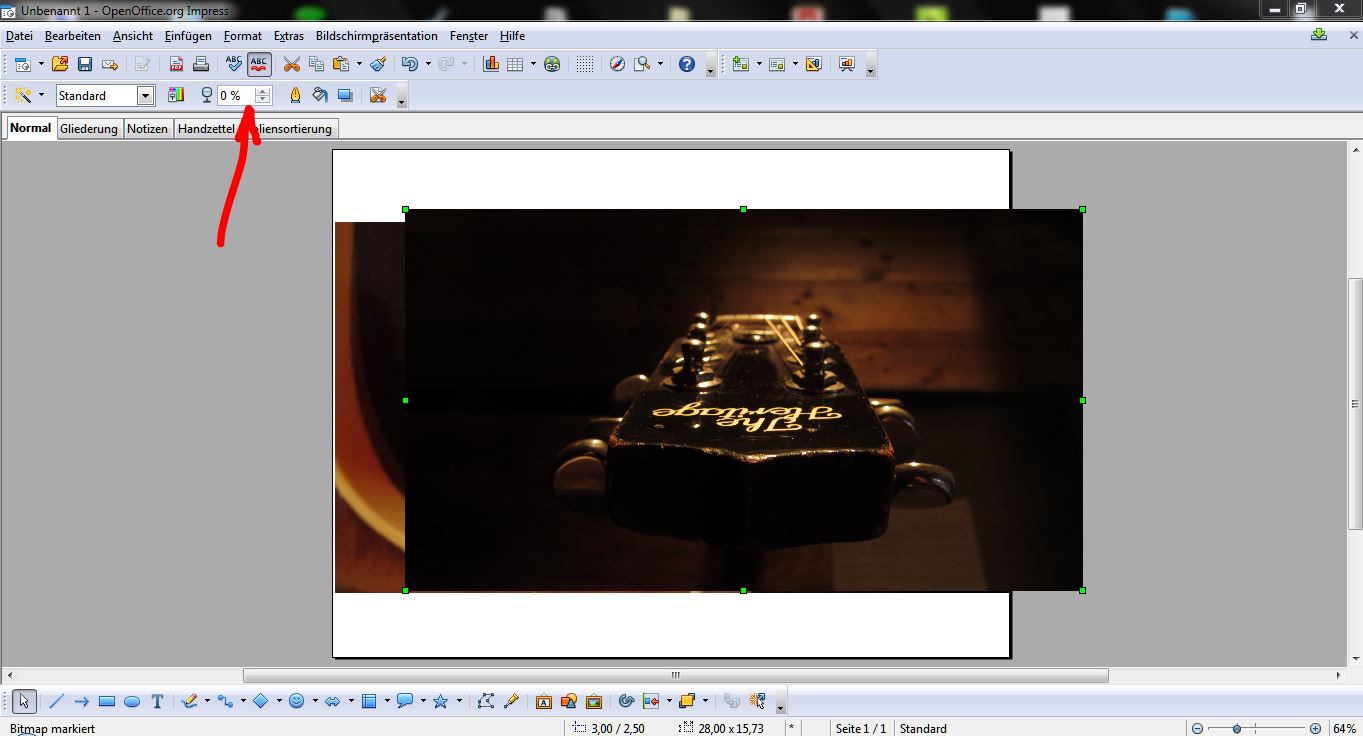Save document with the floppy disk icon
Viewport: 1363px width, 736px height.
point(85,64)
